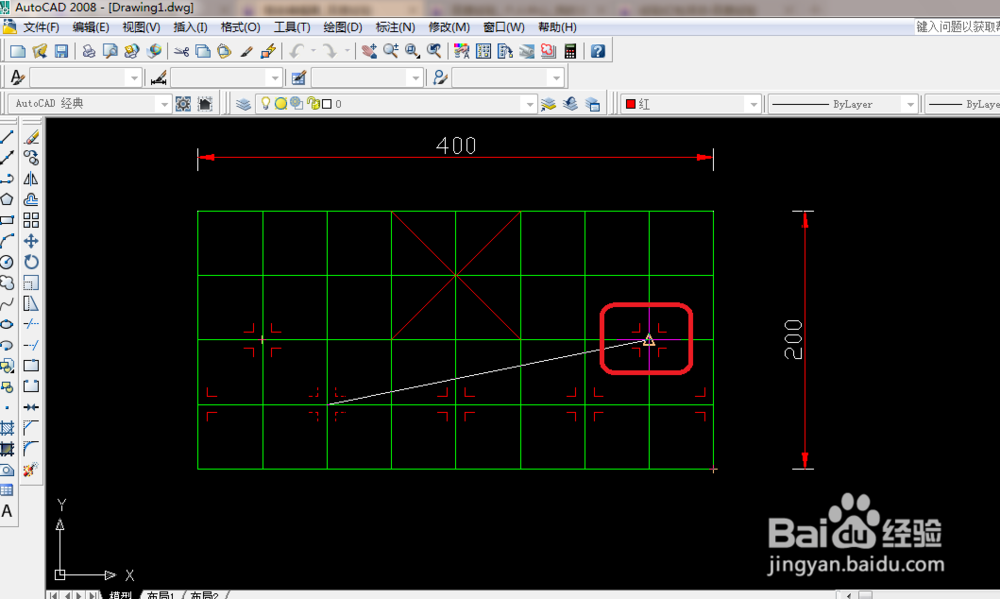Toggle layer 0 lock padlock icon
Screen dimensions: 1000x599
(313, 103)
